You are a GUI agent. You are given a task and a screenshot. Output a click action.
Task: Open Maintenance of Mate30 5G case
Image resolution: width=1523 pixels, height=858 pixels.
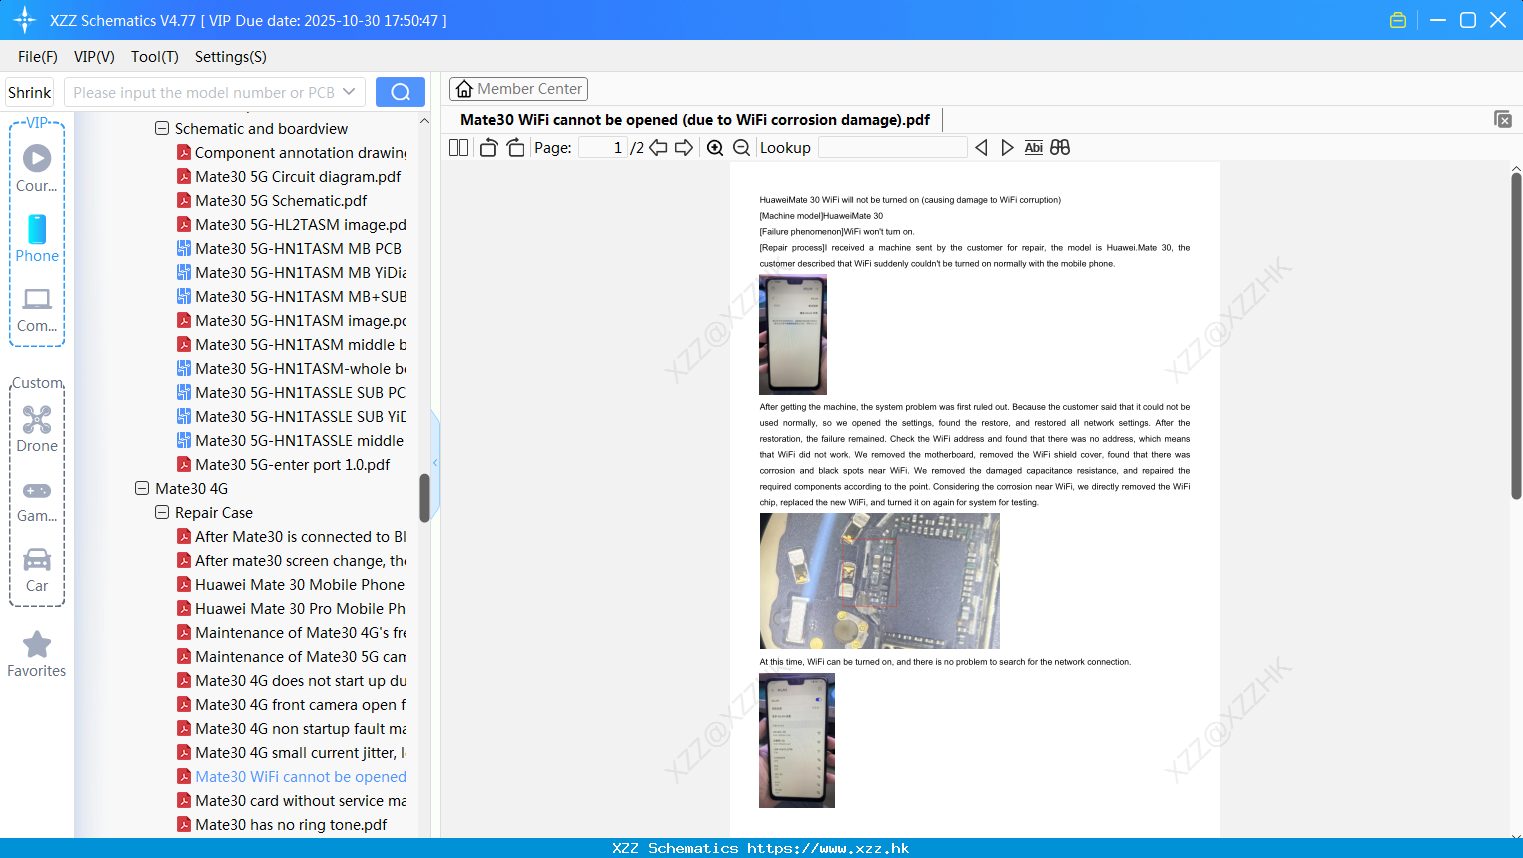(292, 657)
